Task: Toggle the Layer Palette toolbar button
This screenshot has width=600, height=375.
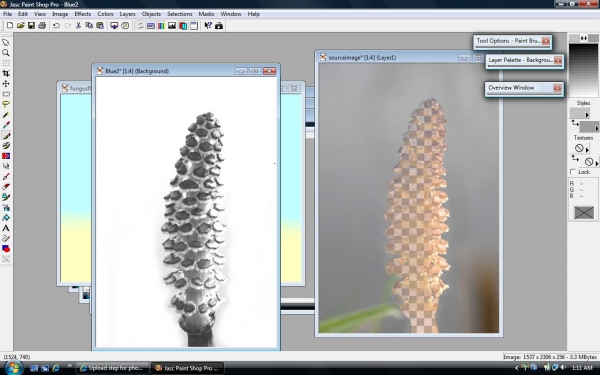Action: (x=183, y=26)
